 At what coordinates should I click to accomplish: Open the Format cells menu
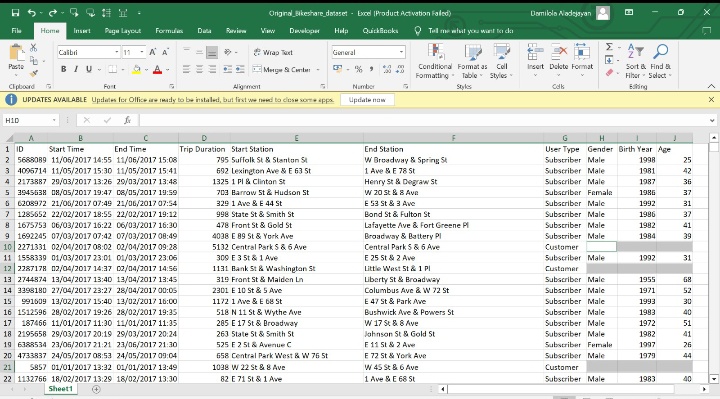(582, 59)
